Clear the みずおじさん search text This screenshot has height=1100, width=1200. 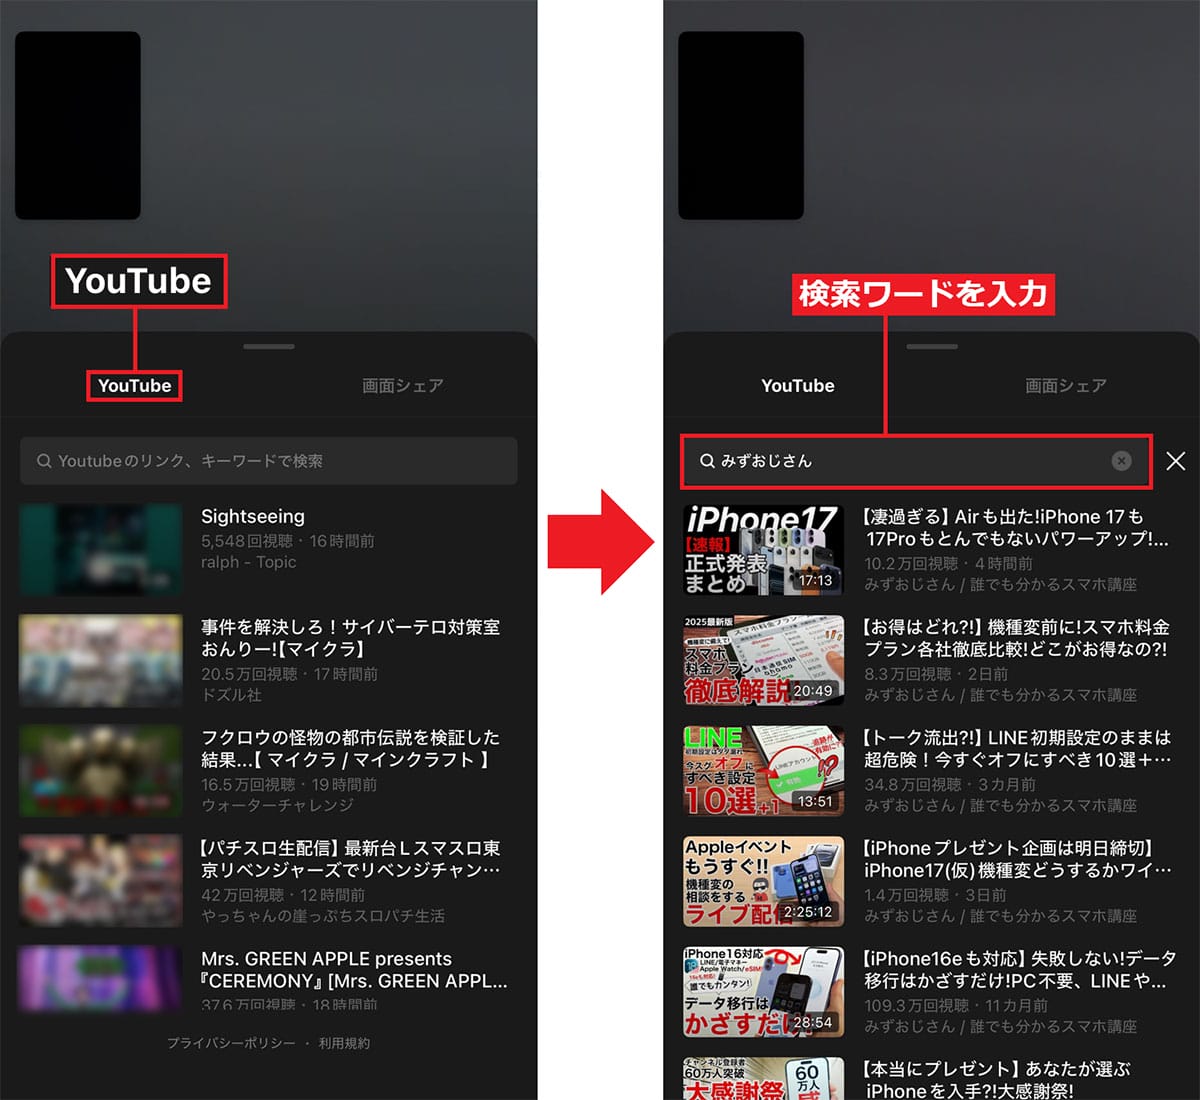[1121, 461]
